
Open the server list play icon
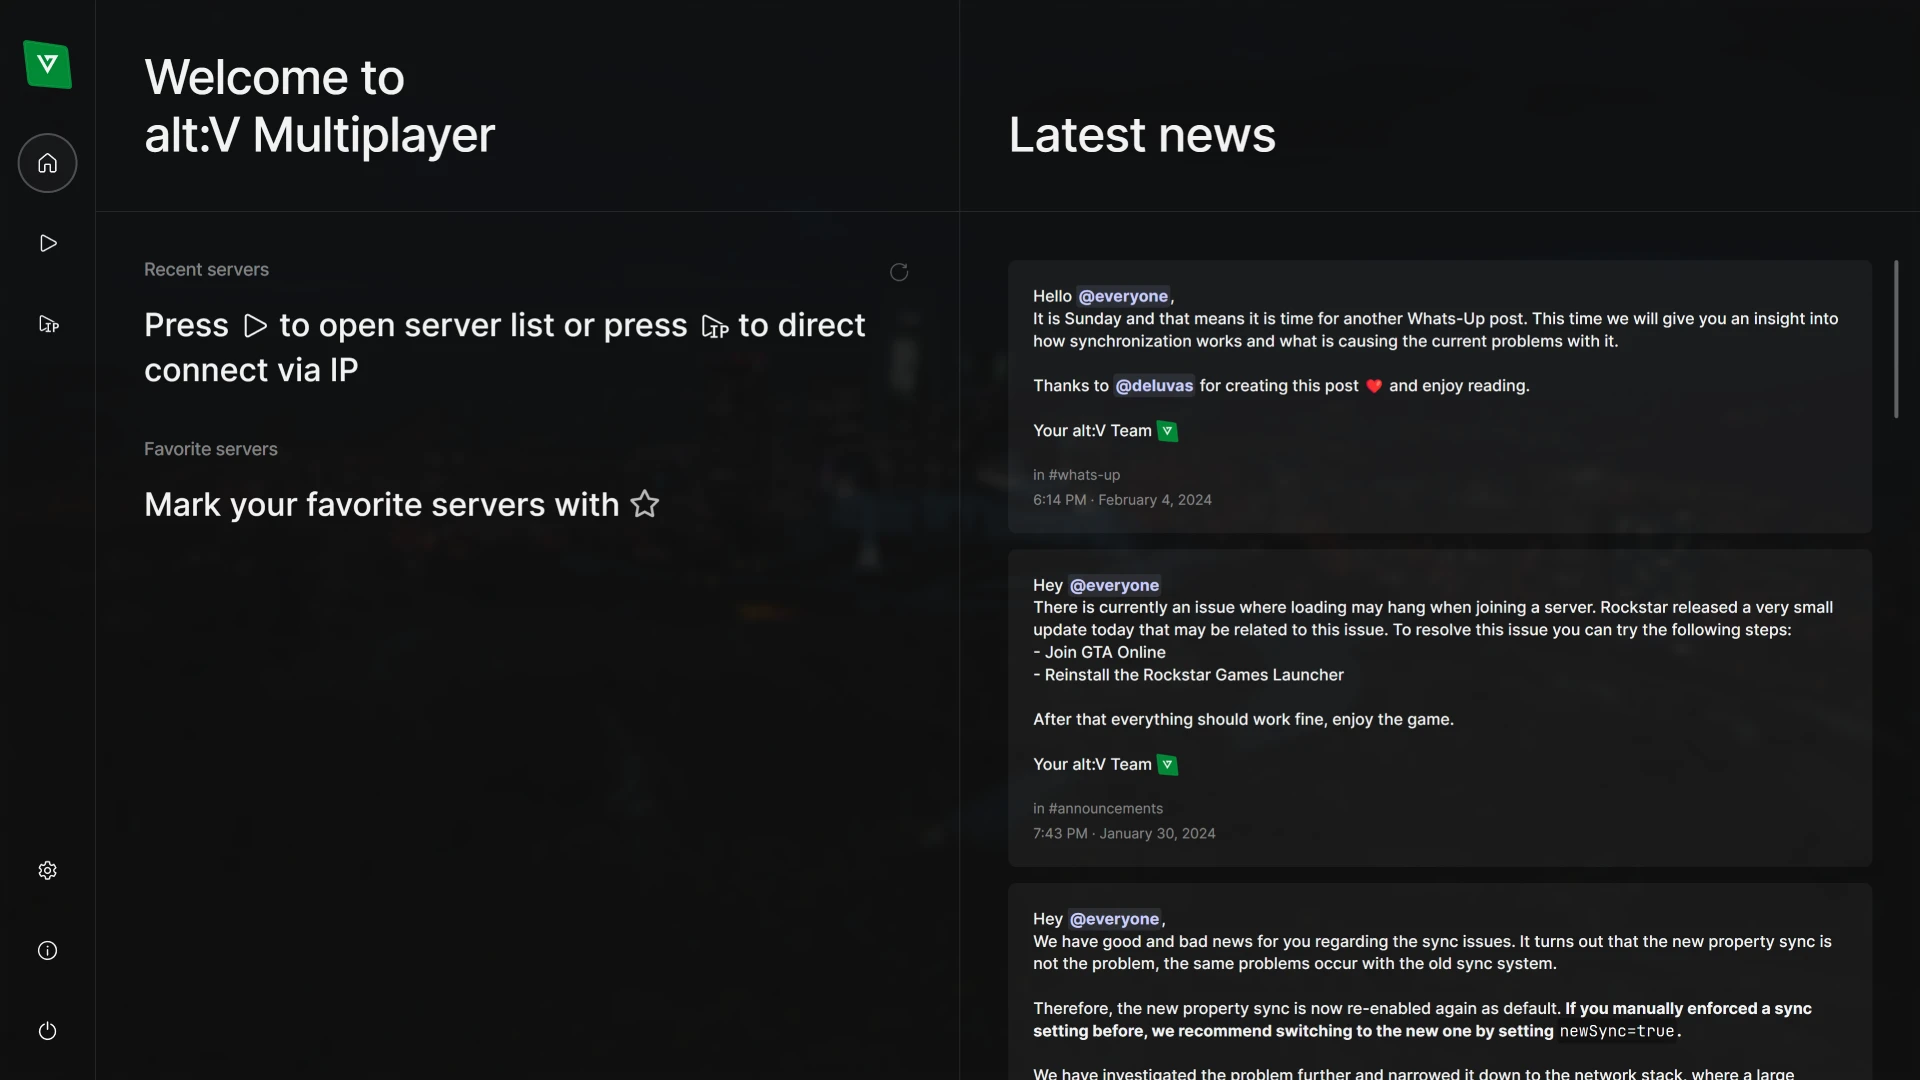(47, 243)
